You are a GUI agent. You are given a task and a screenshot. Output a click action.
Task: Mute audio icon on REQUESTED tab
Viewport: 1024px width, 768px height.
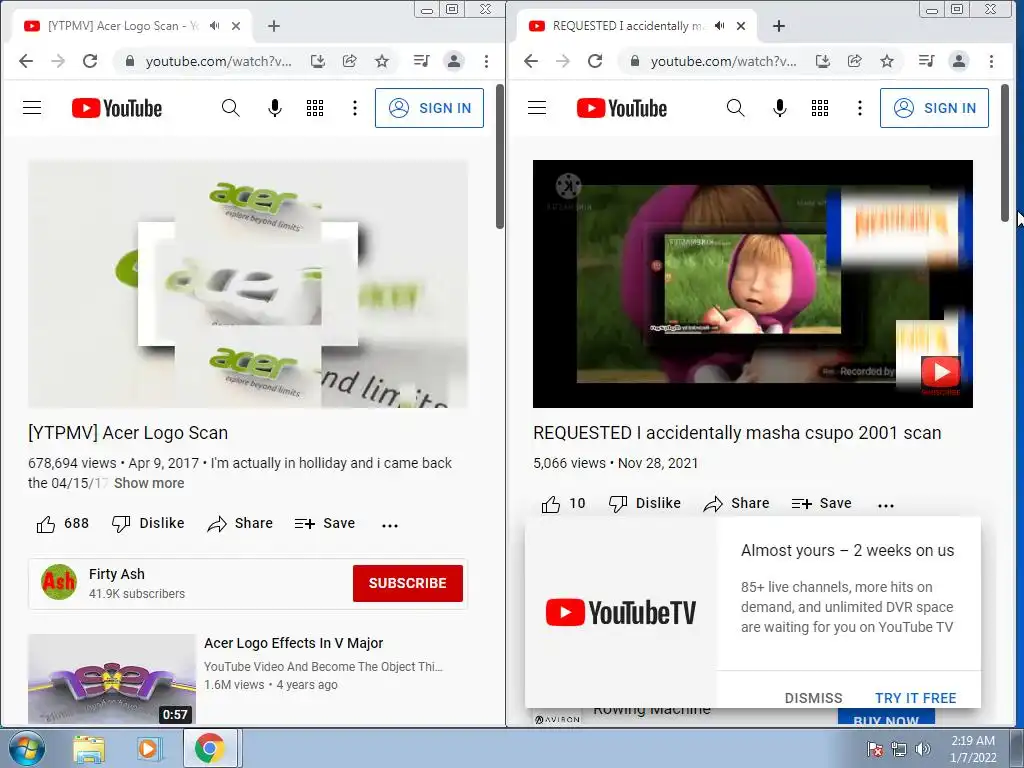pyautogui.click(x=719, y=26)
